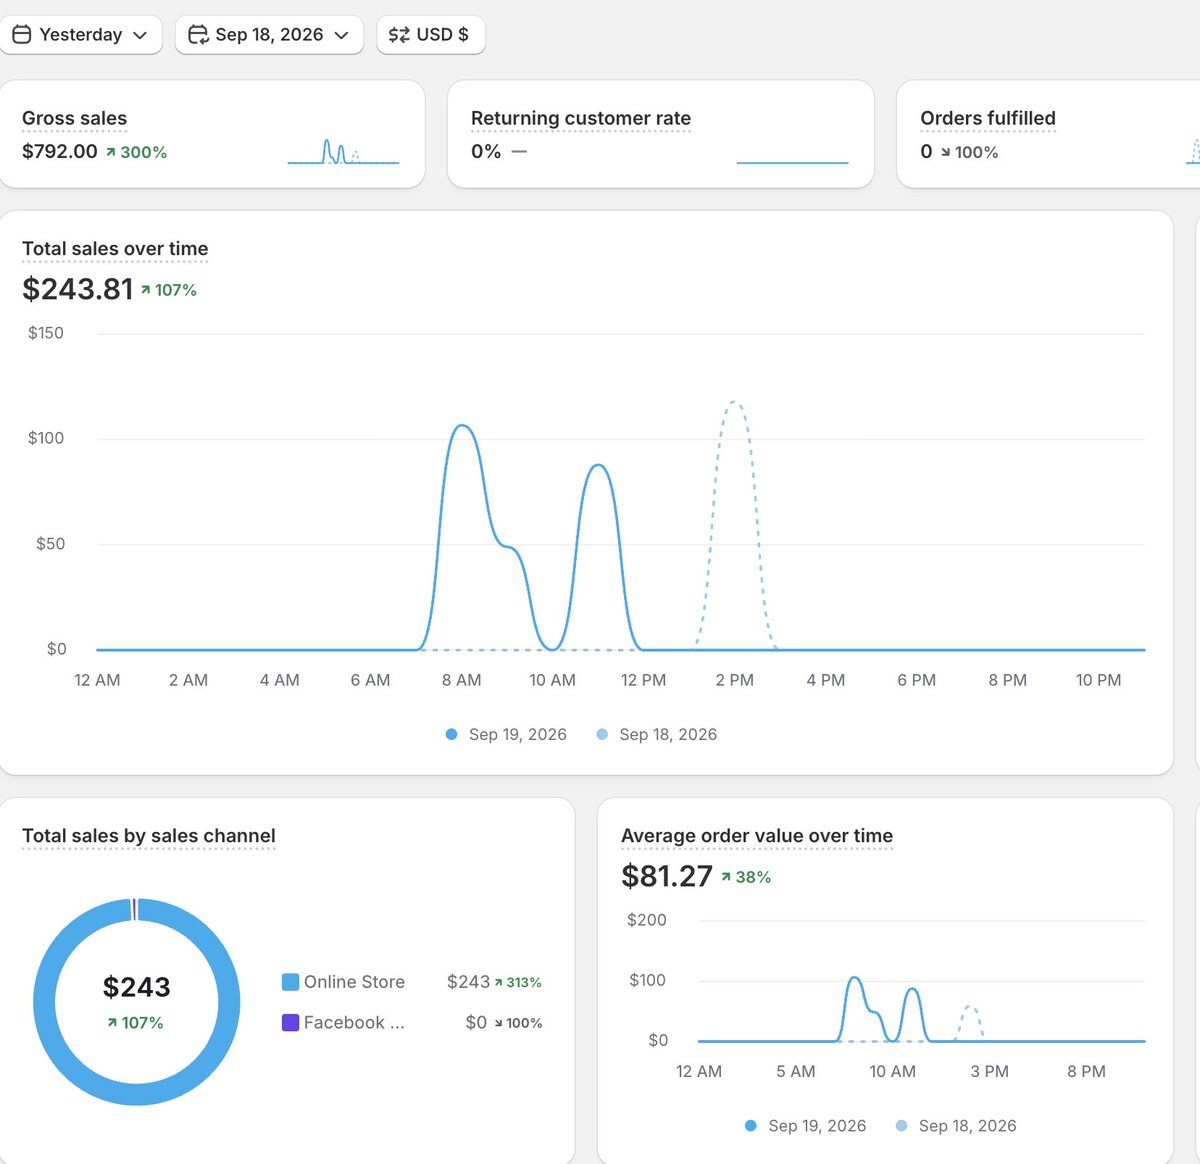Open the Orders fulfilled metric title
The height and width of the screenshot is (1164, 1200).
point(988,118)
